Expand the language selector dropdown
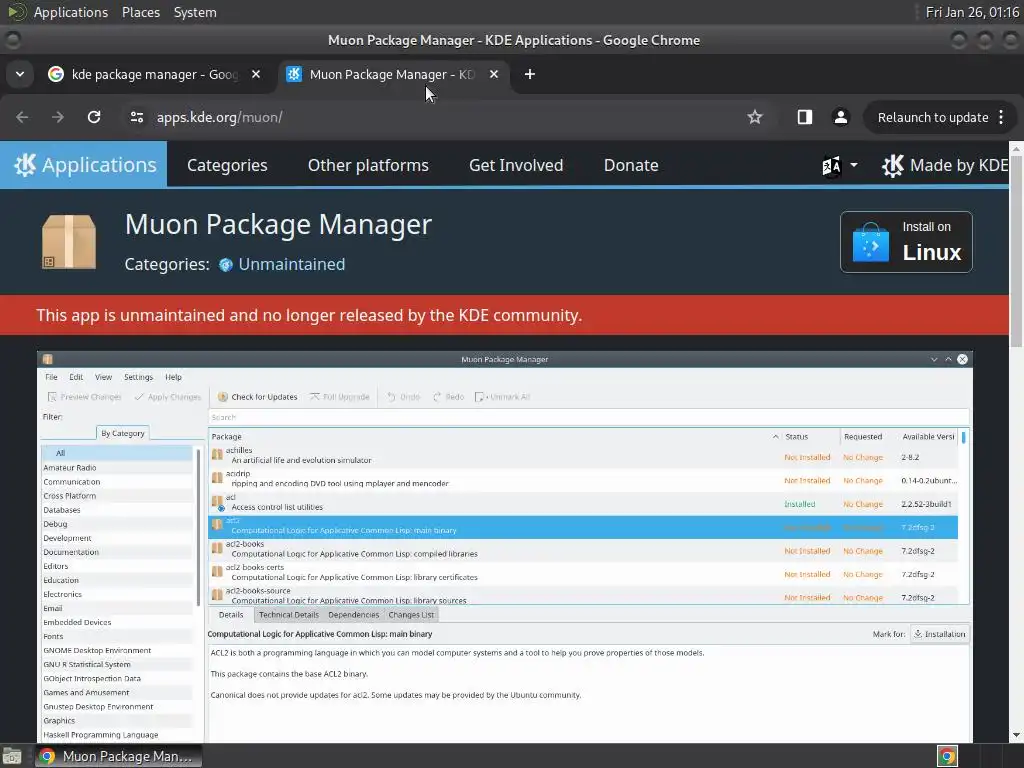This screenshot has width=1024, height=768. 839,166
